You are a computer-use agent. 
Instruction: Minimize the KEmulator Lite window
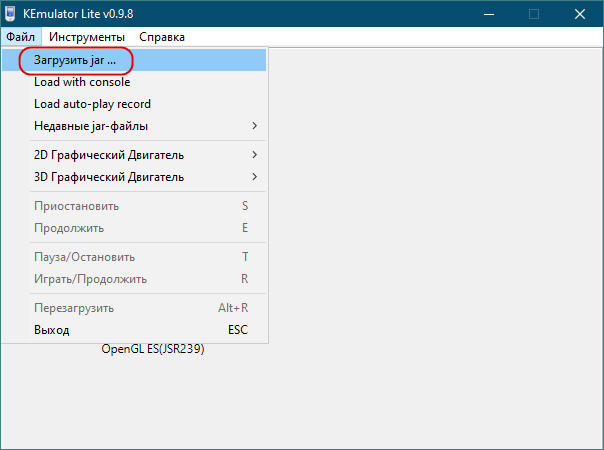[x=489, y=14]
